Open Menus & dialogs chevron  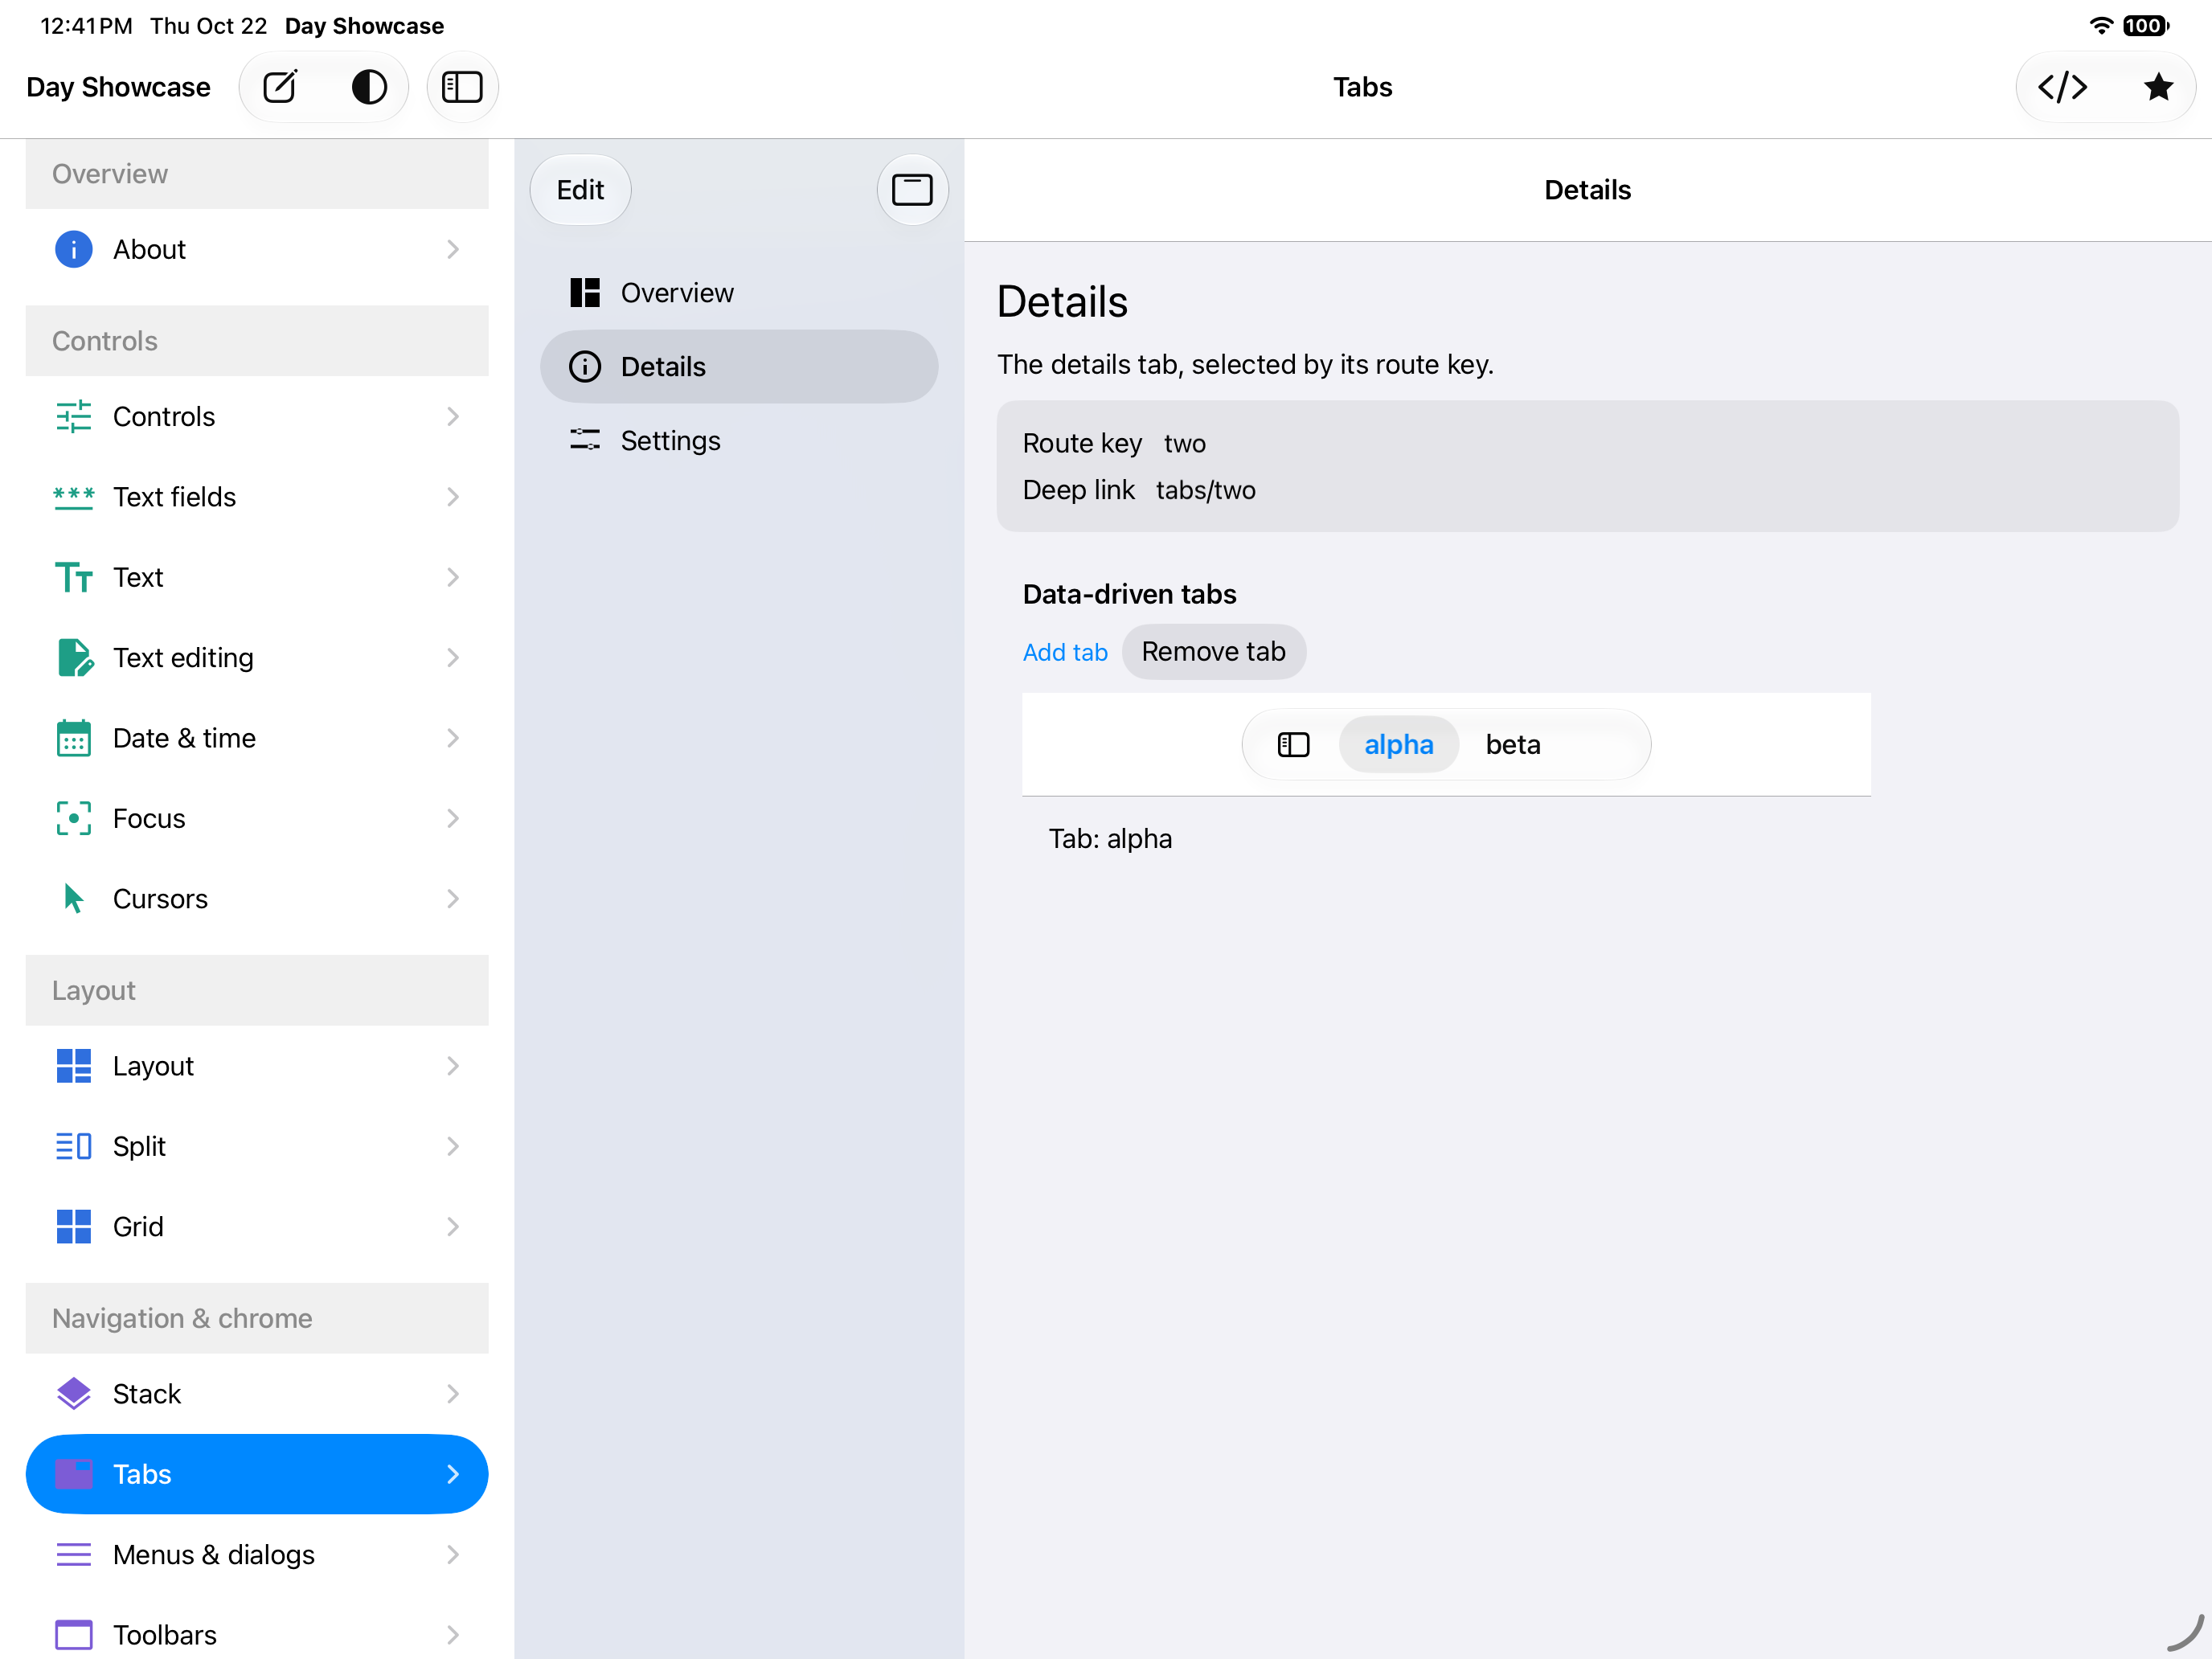tap(453, 1555)
